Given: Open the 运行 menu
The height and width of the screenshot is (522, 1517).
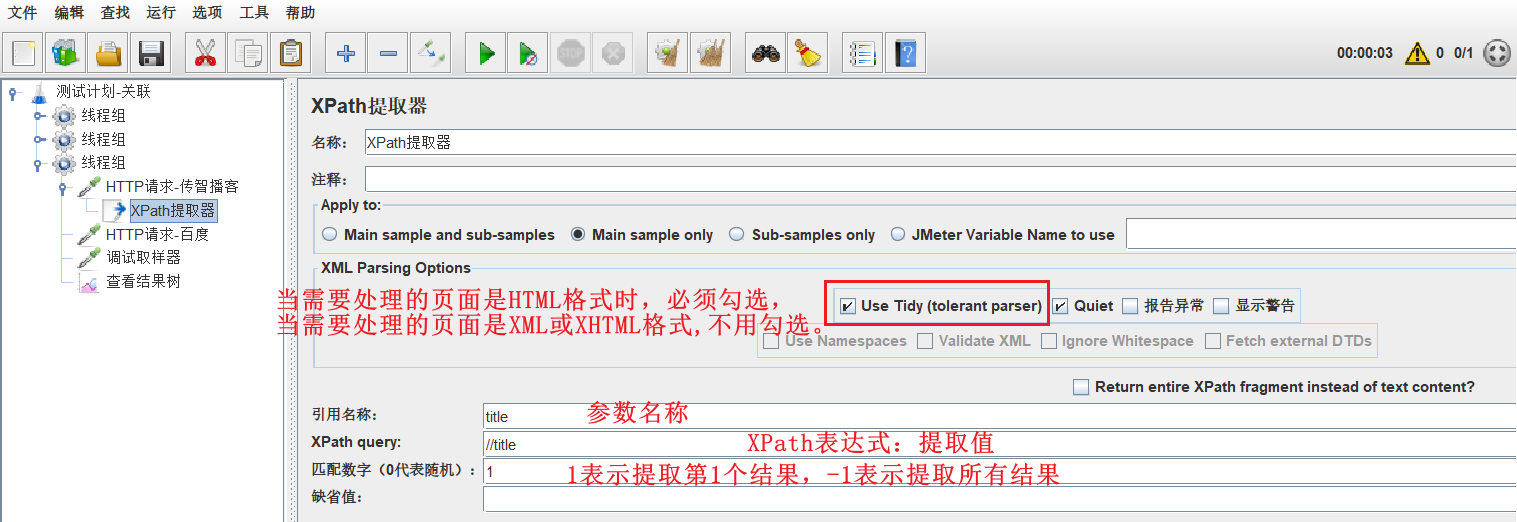Looking at the screenshot, I should point(160,13).
